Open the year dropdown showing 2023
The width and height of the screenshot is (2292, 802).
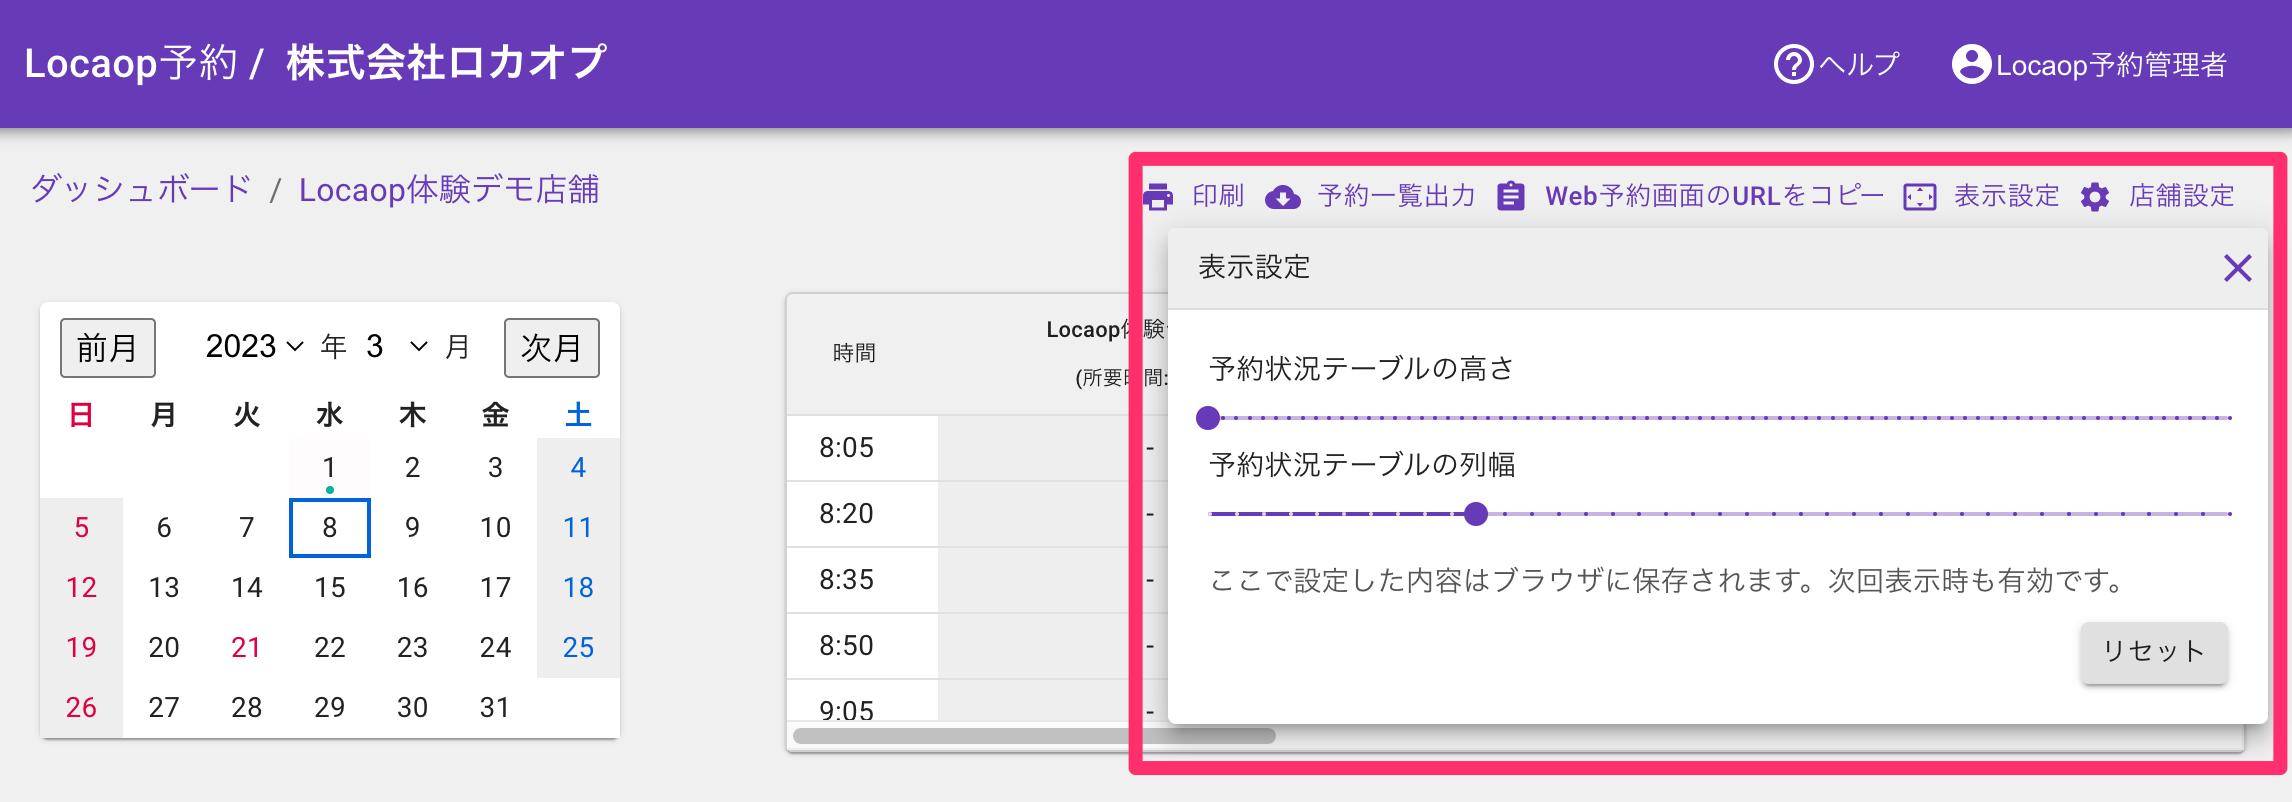(254, 347)
